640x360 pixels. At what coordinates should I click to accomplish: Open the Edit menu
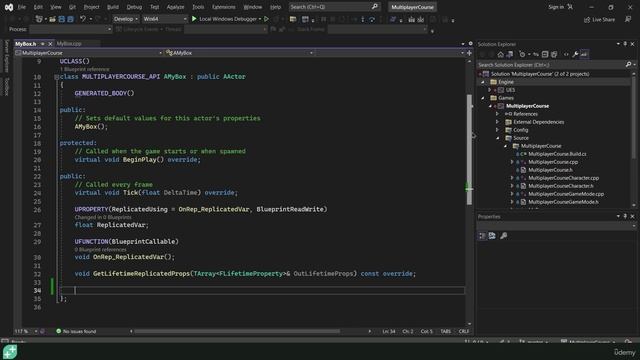click(38, 7)
